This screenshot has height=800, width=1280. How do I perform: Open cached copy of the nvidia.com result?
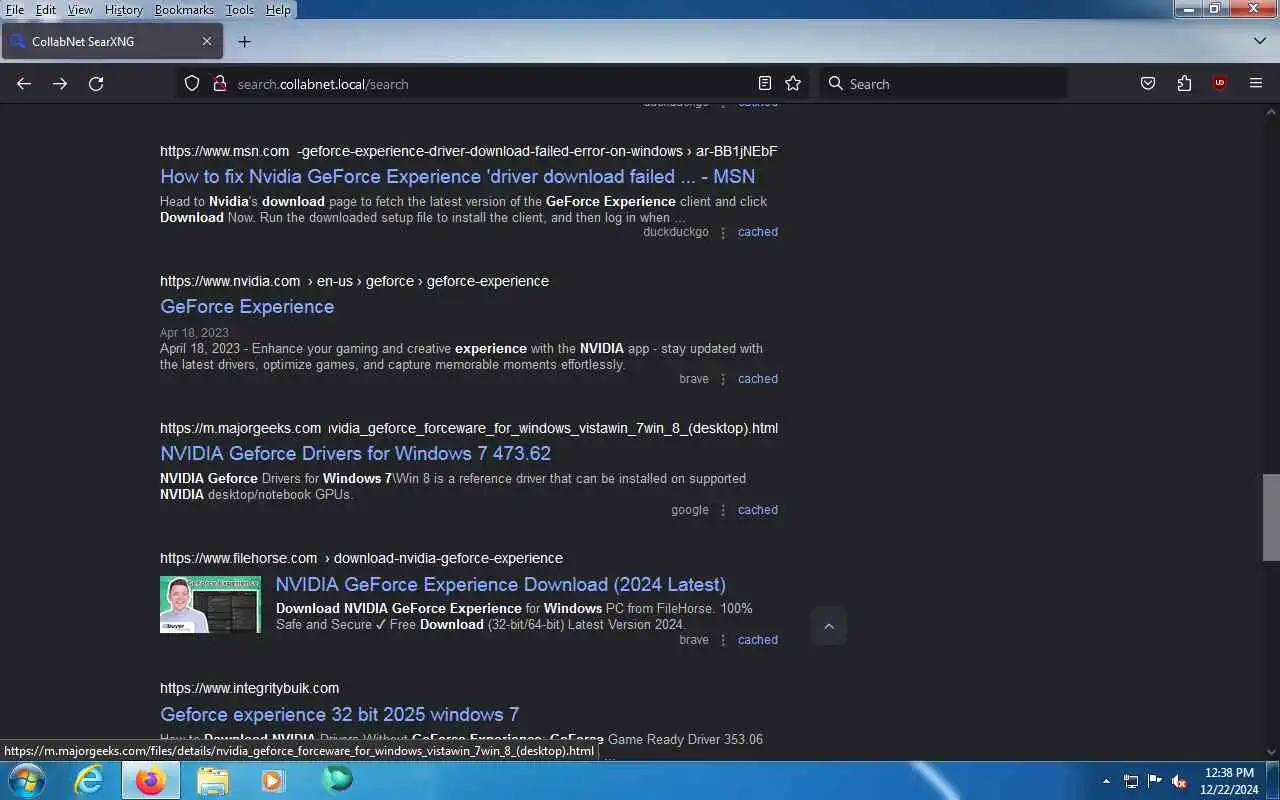pos(758,379)
